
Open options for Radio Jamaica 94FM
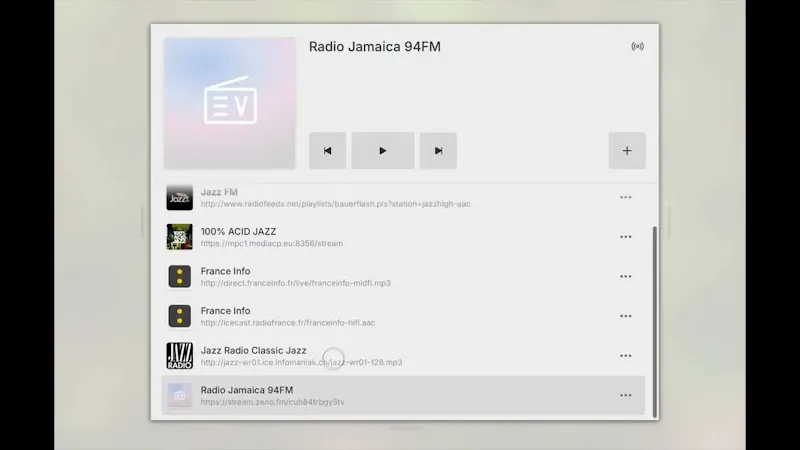626,395
